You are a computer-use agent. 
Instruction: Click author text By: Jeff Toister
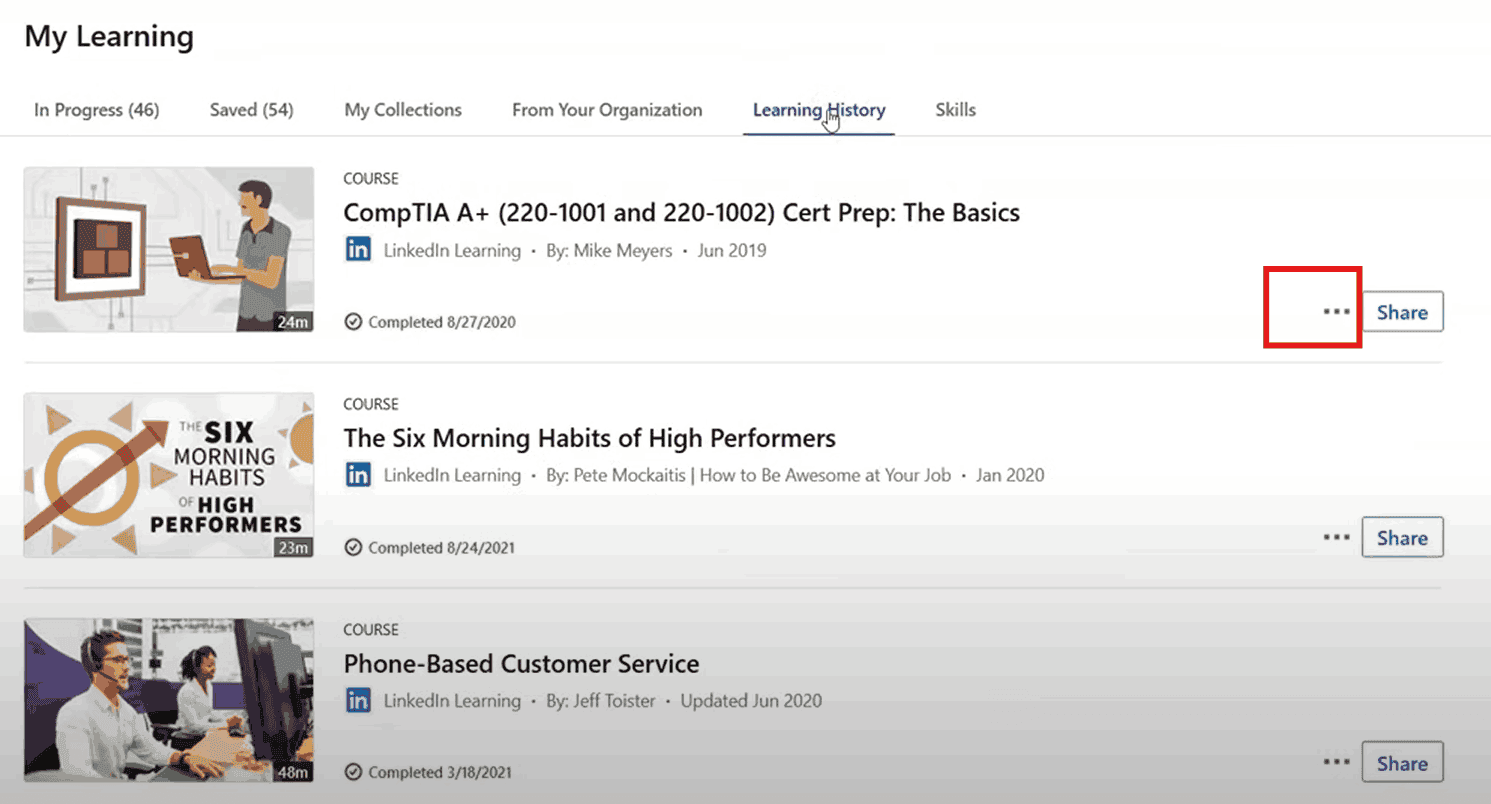pyautogui.click(x=600, y=701)
